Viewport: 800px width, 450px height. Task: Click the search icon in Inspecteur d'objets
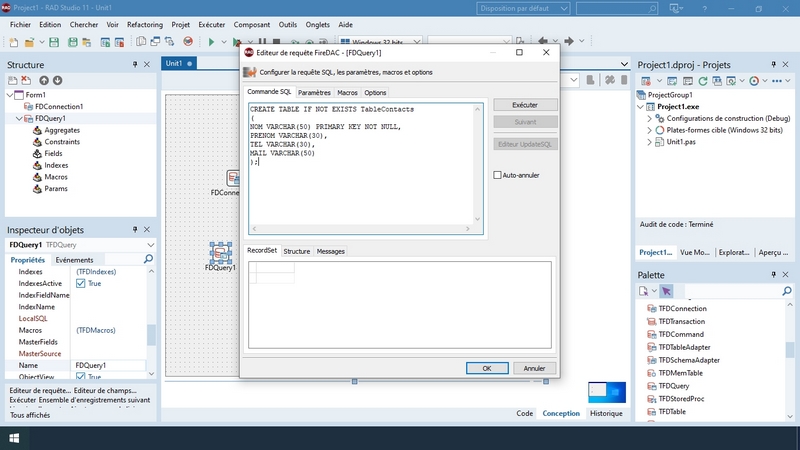[x=148, y=259]
